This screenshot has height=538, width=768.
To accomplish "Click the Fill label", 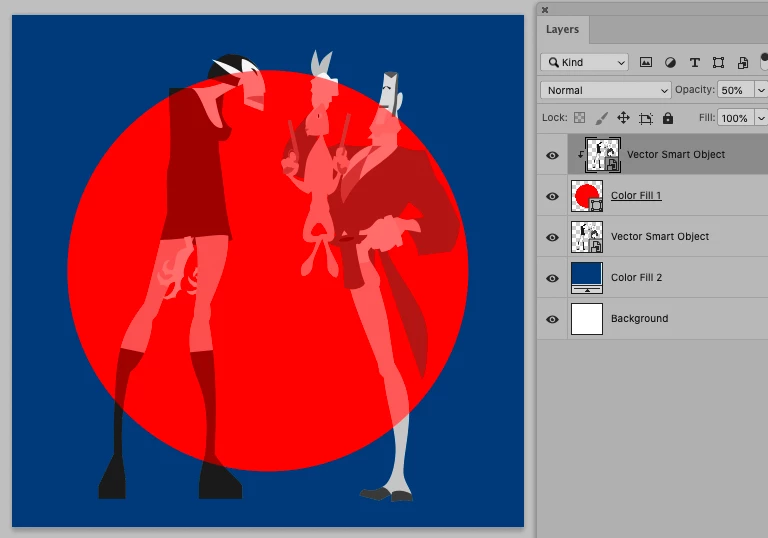I will 707,118.
